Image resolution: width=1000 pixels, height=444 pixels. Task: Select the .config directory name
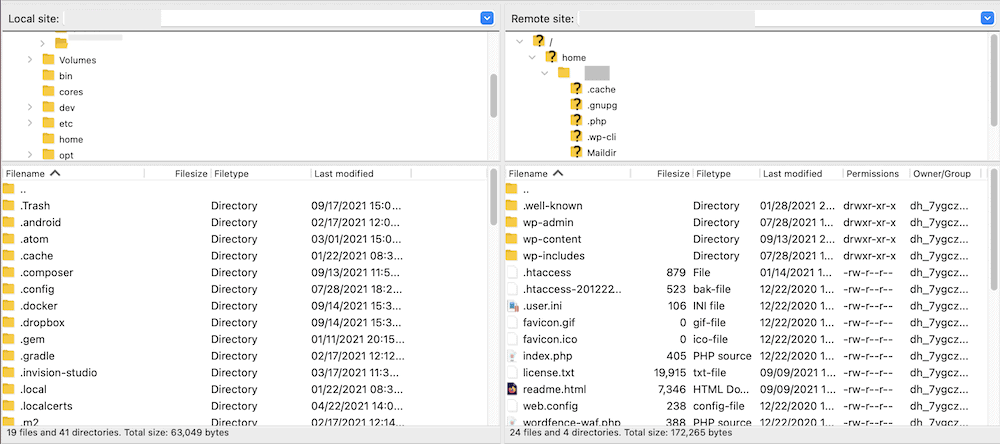[37, 289]
